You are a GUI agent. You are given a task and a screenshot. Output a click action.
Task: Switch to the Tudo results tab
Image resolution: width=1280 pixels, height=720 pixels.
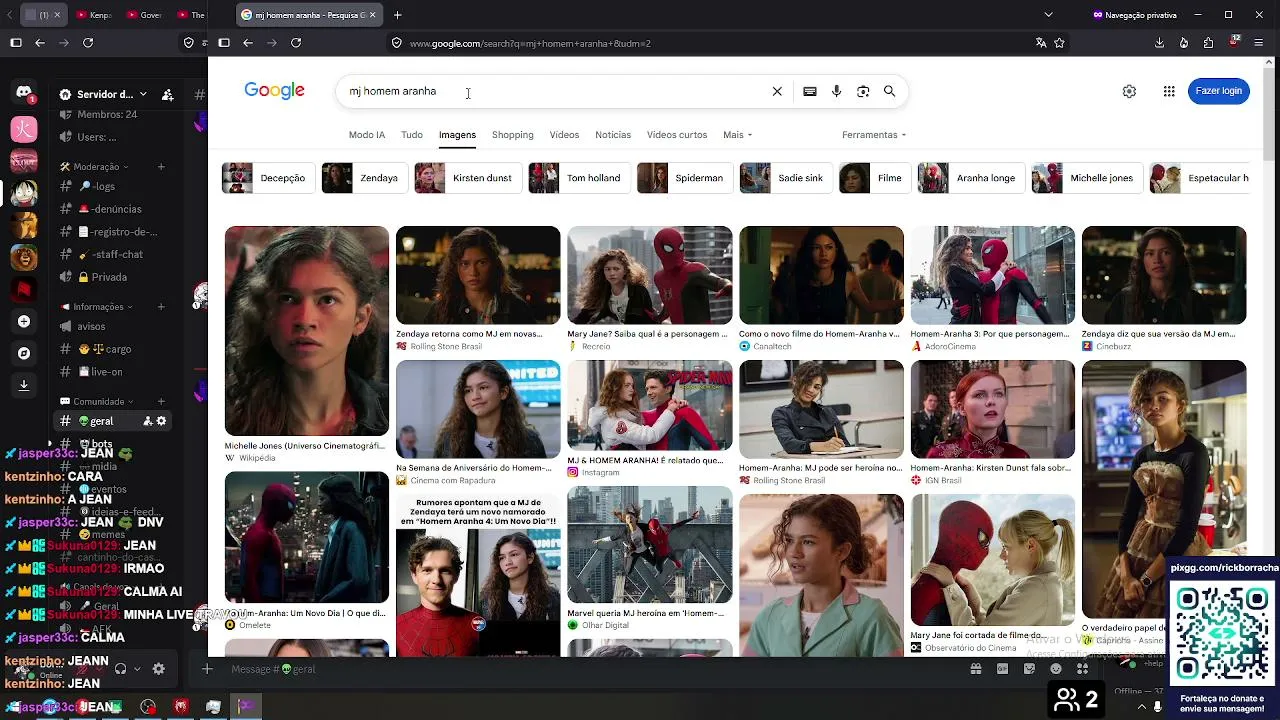tap(412, 135)
